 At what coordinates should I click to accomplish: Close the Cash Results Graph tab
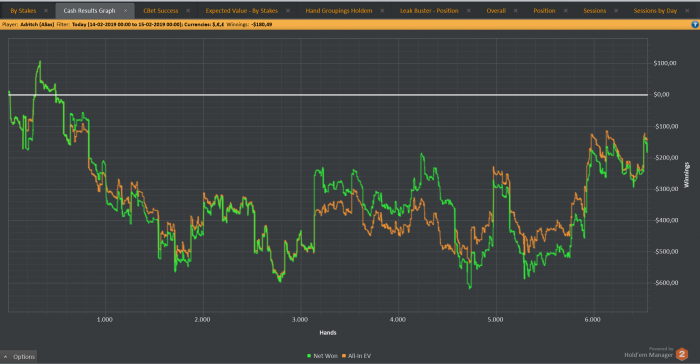pyautogui.click(x=125, y=11)
